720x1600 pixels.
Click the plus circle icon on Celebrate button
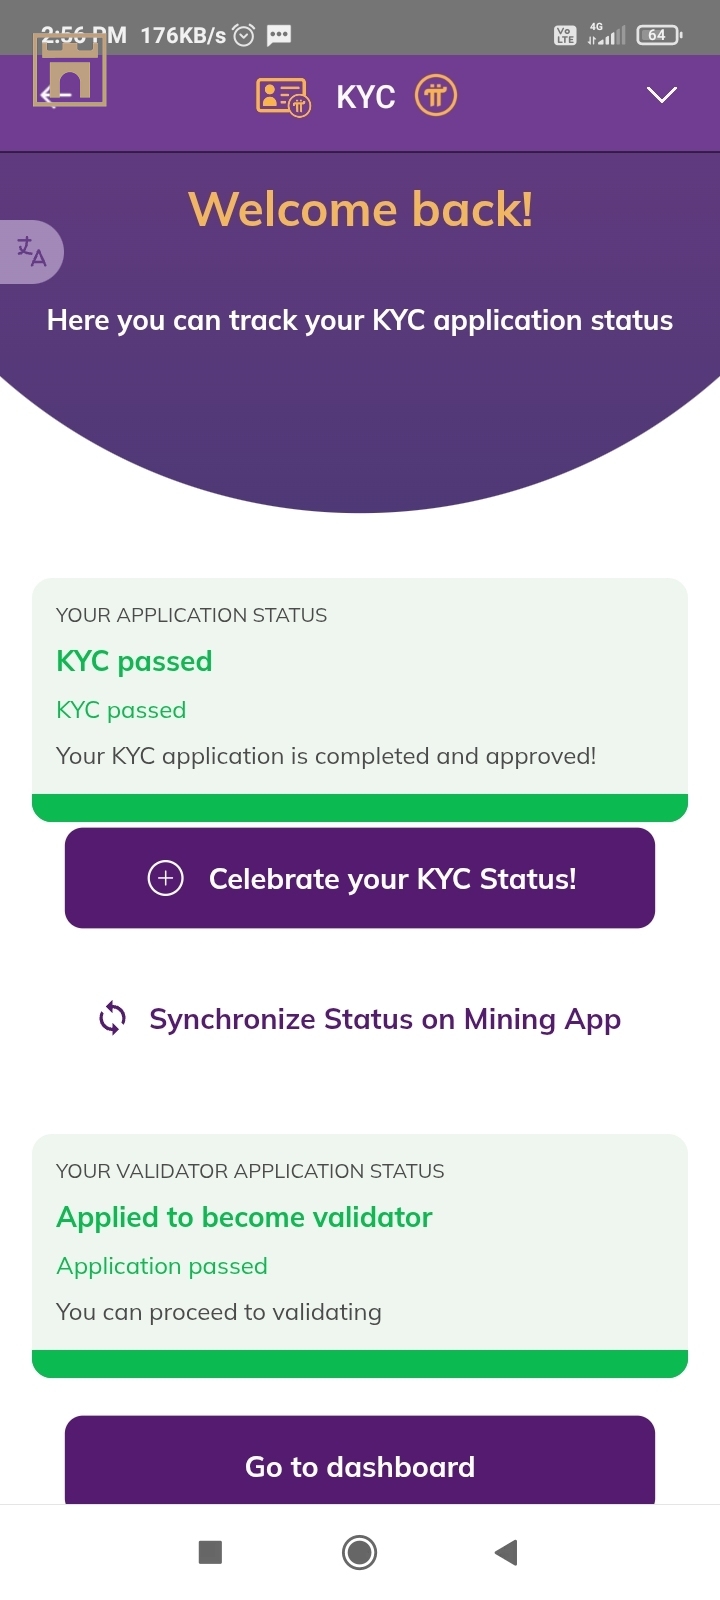(166, 878)
